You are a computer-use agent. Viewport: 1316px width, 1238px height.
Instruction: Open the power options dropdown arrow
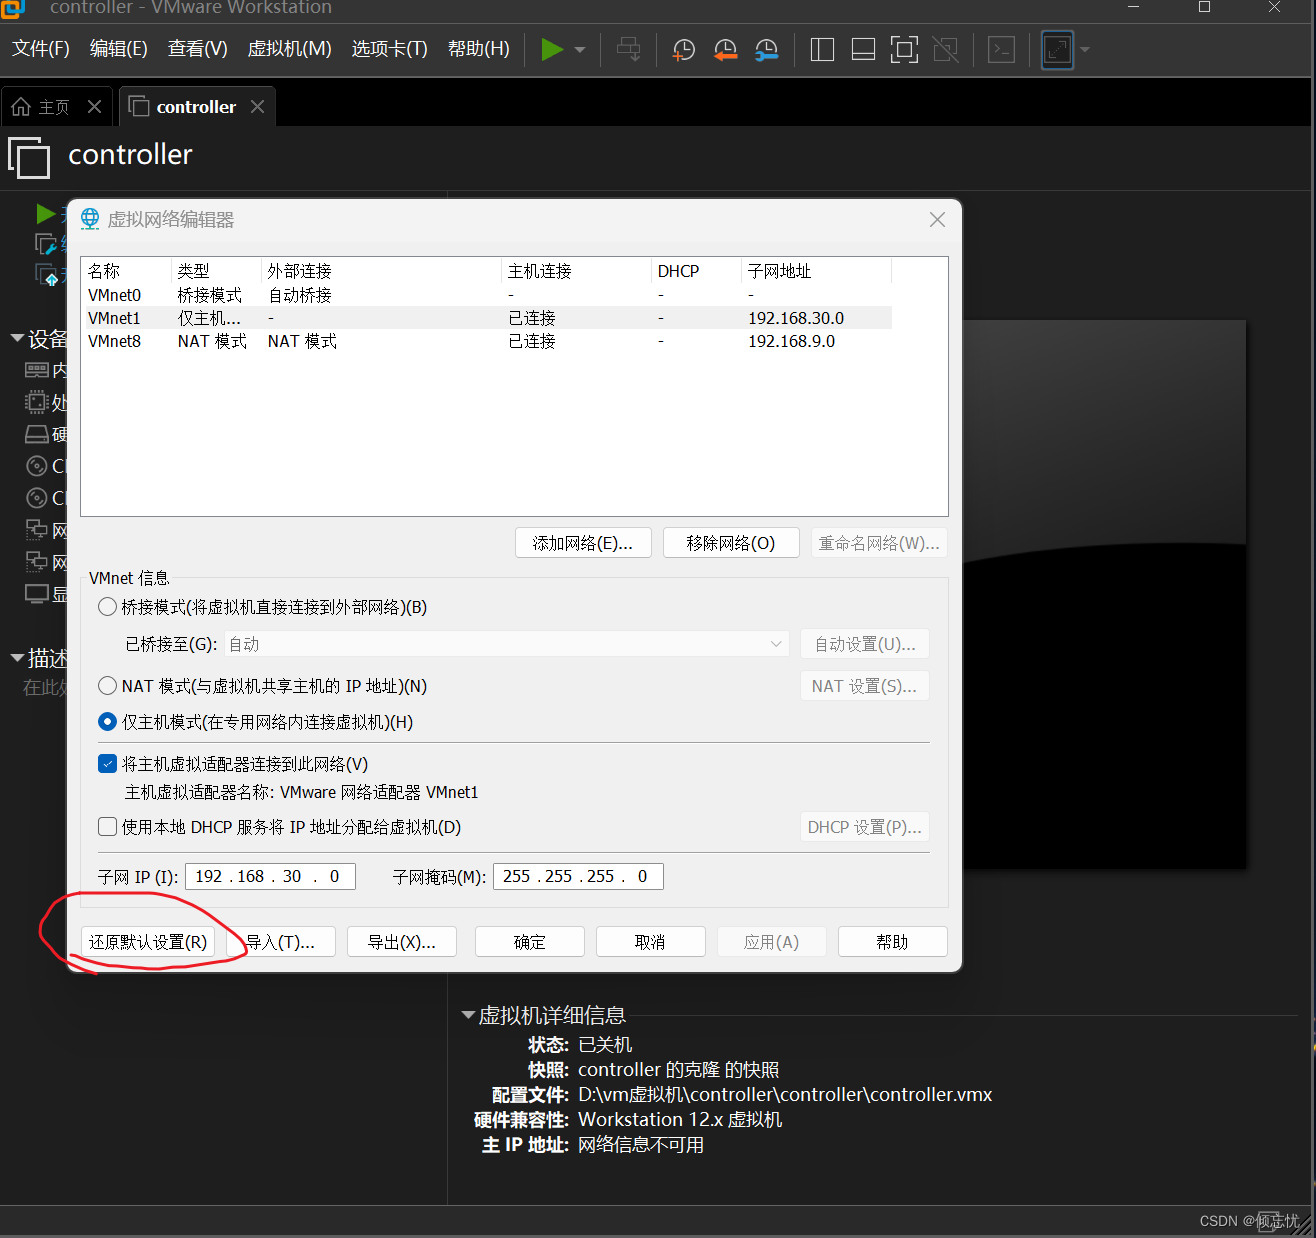pos(580,49)
